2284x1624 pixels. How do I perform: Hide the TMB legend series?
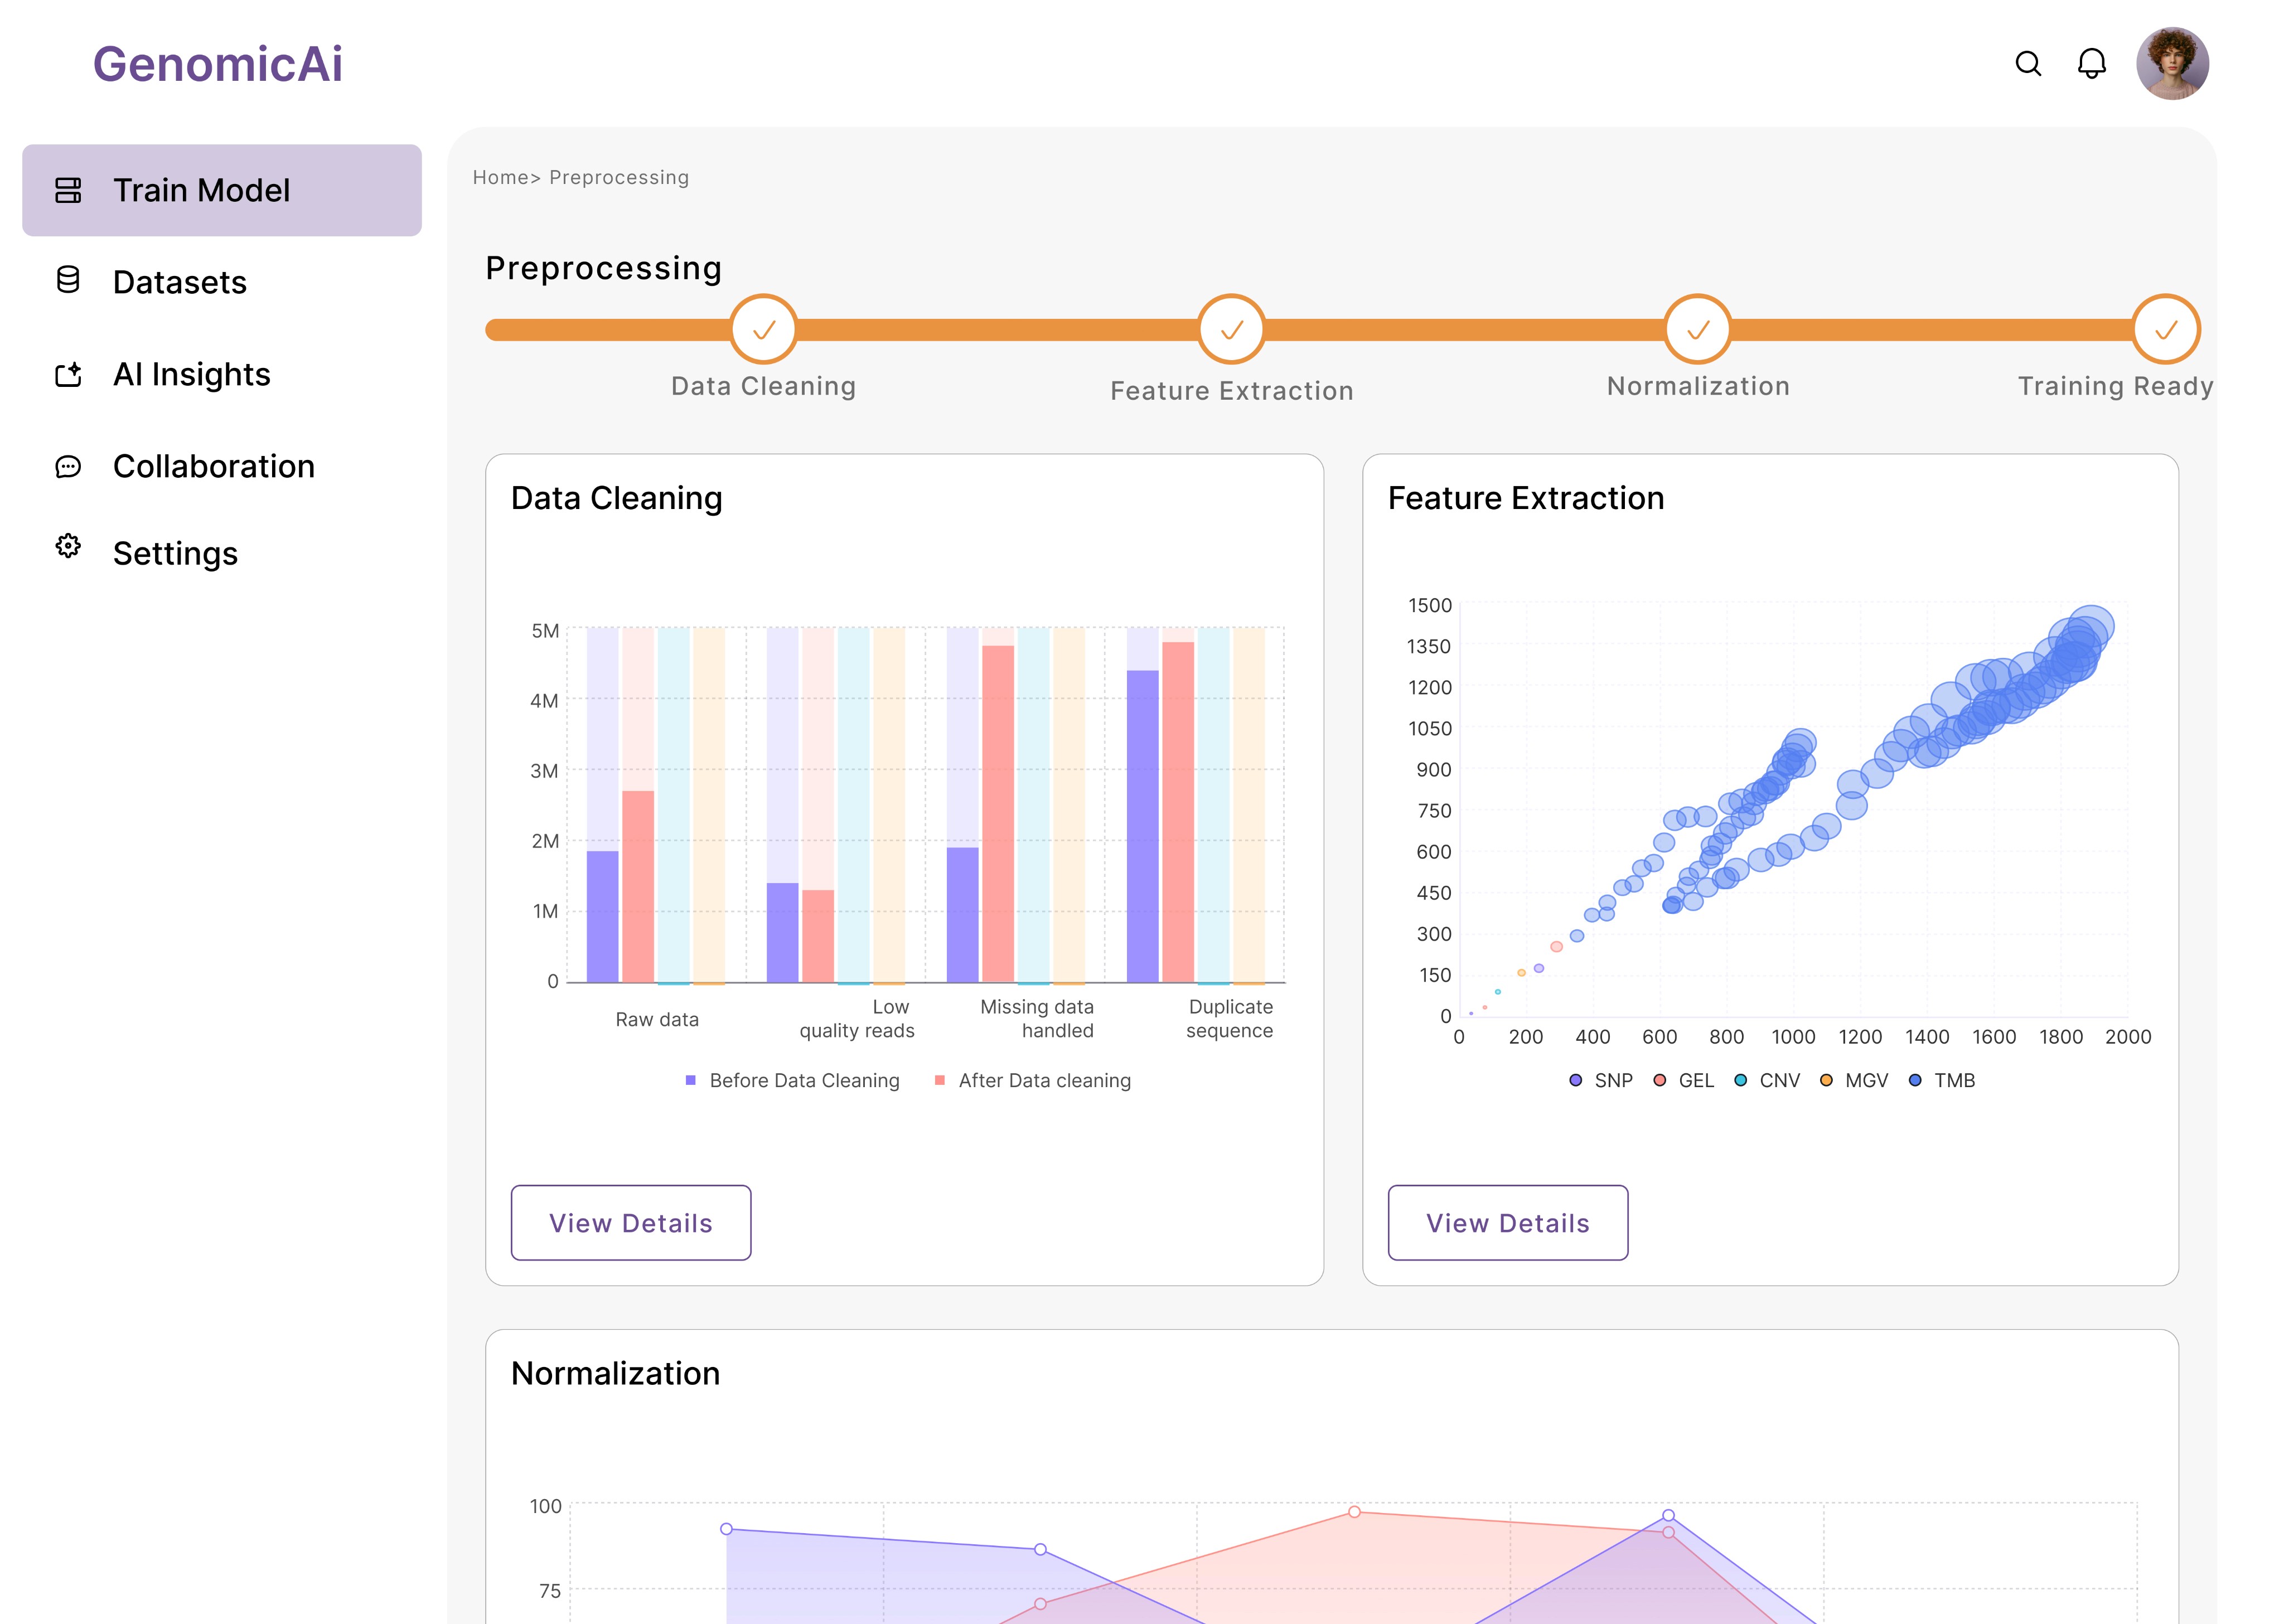click(x=1942, y=1080)
